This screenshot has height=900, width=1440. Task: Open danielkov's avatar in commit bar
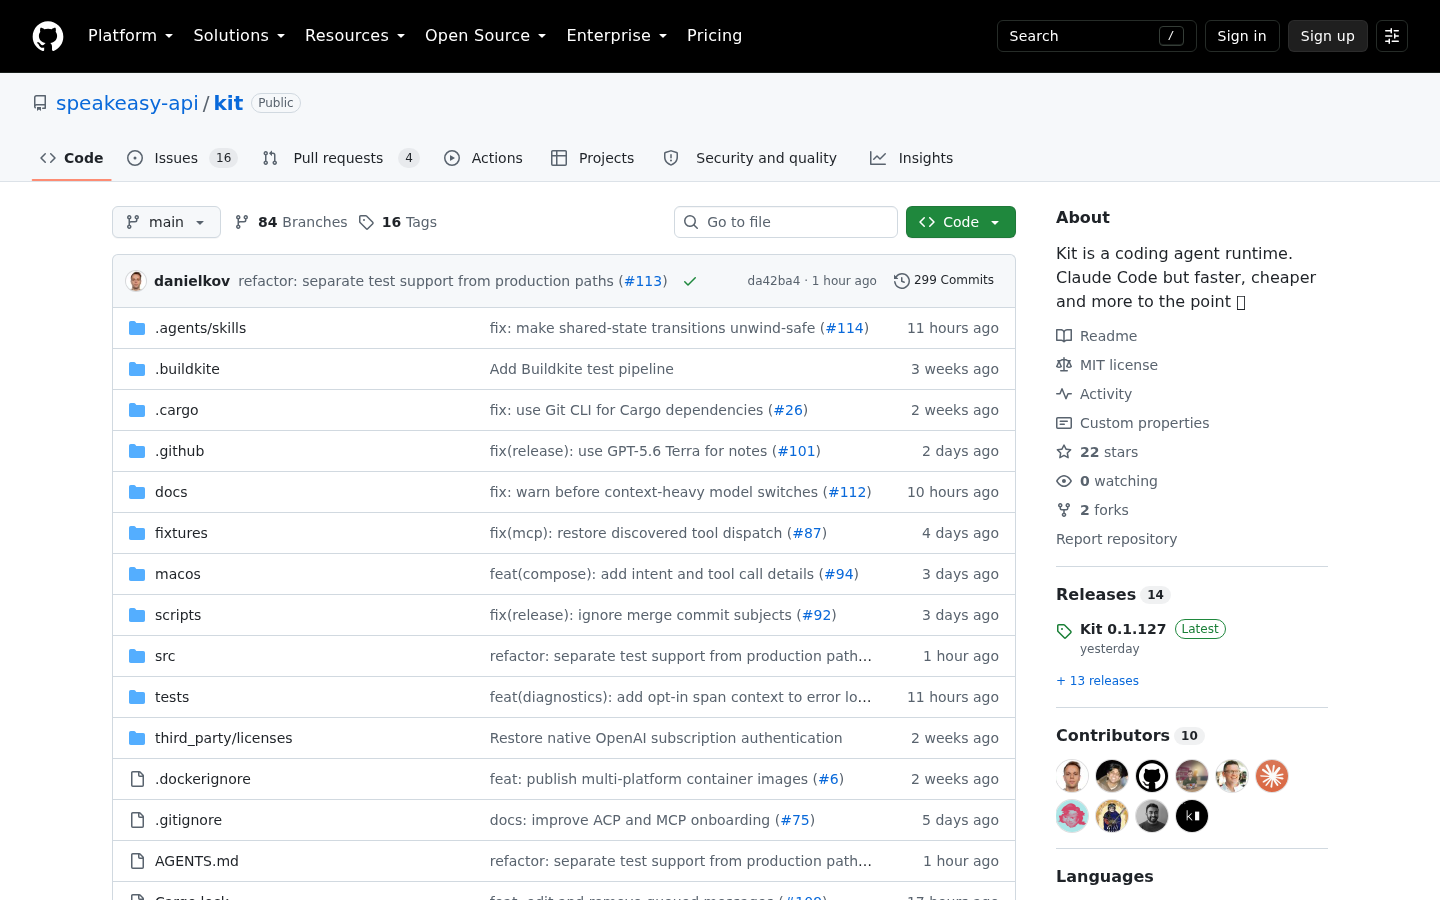(x=136, y=281)
